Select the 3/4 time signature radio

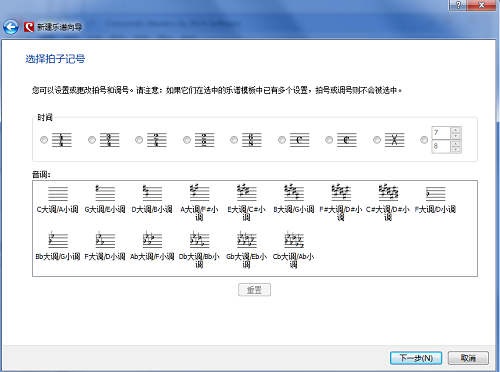click(x=92, y=140)
